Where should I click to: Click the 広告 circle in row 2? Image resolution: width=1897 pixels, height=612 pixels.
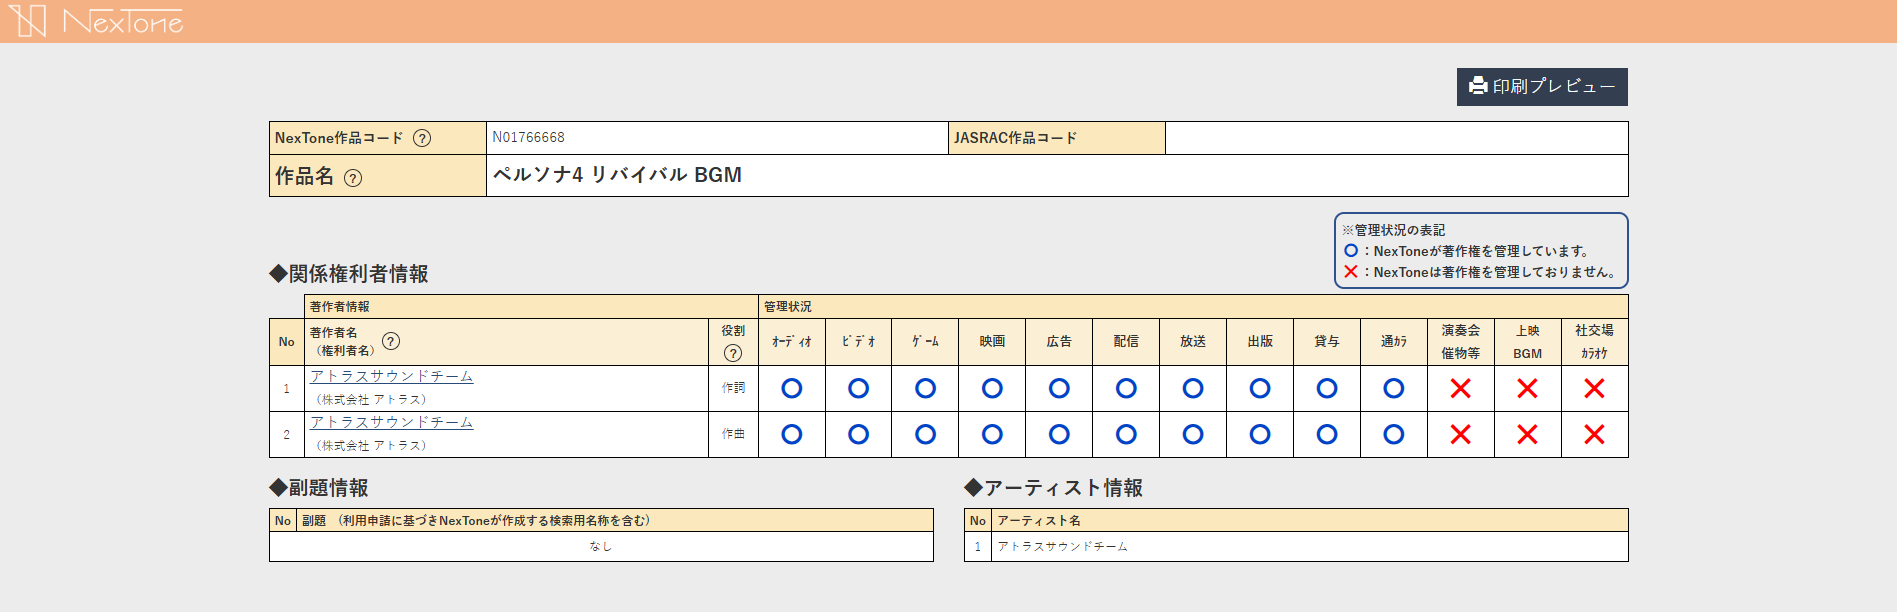coord(1059,434)
